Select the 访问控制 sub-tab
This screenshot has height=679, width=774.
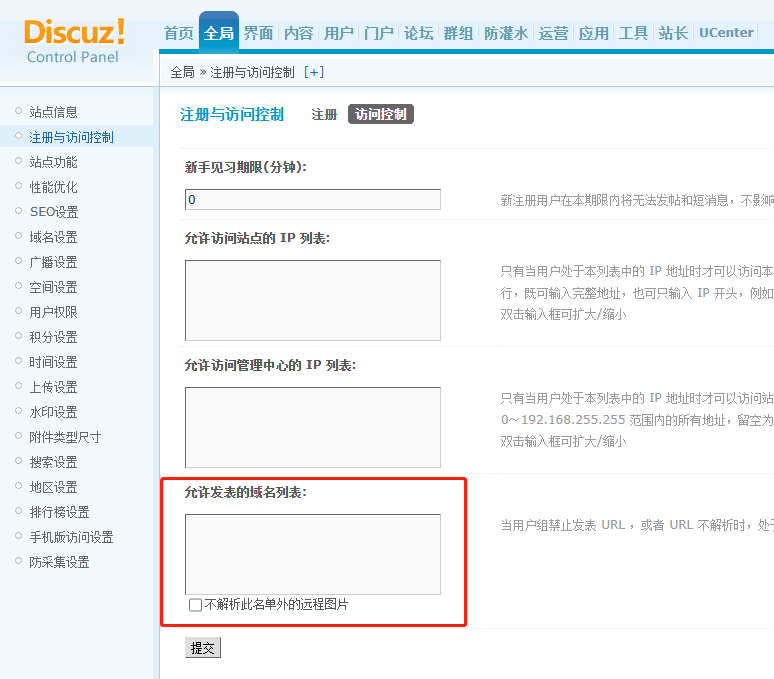pos(381,114)
